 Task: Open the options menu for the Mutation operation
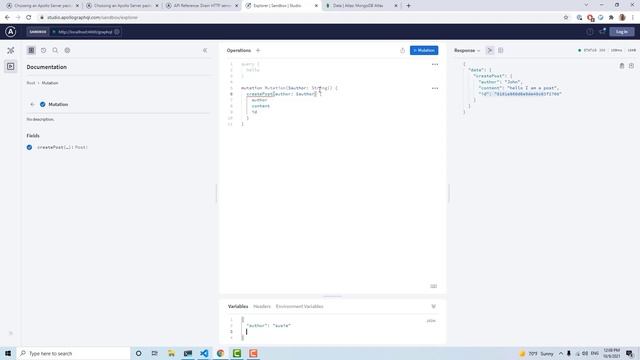(x=435, y=88)
